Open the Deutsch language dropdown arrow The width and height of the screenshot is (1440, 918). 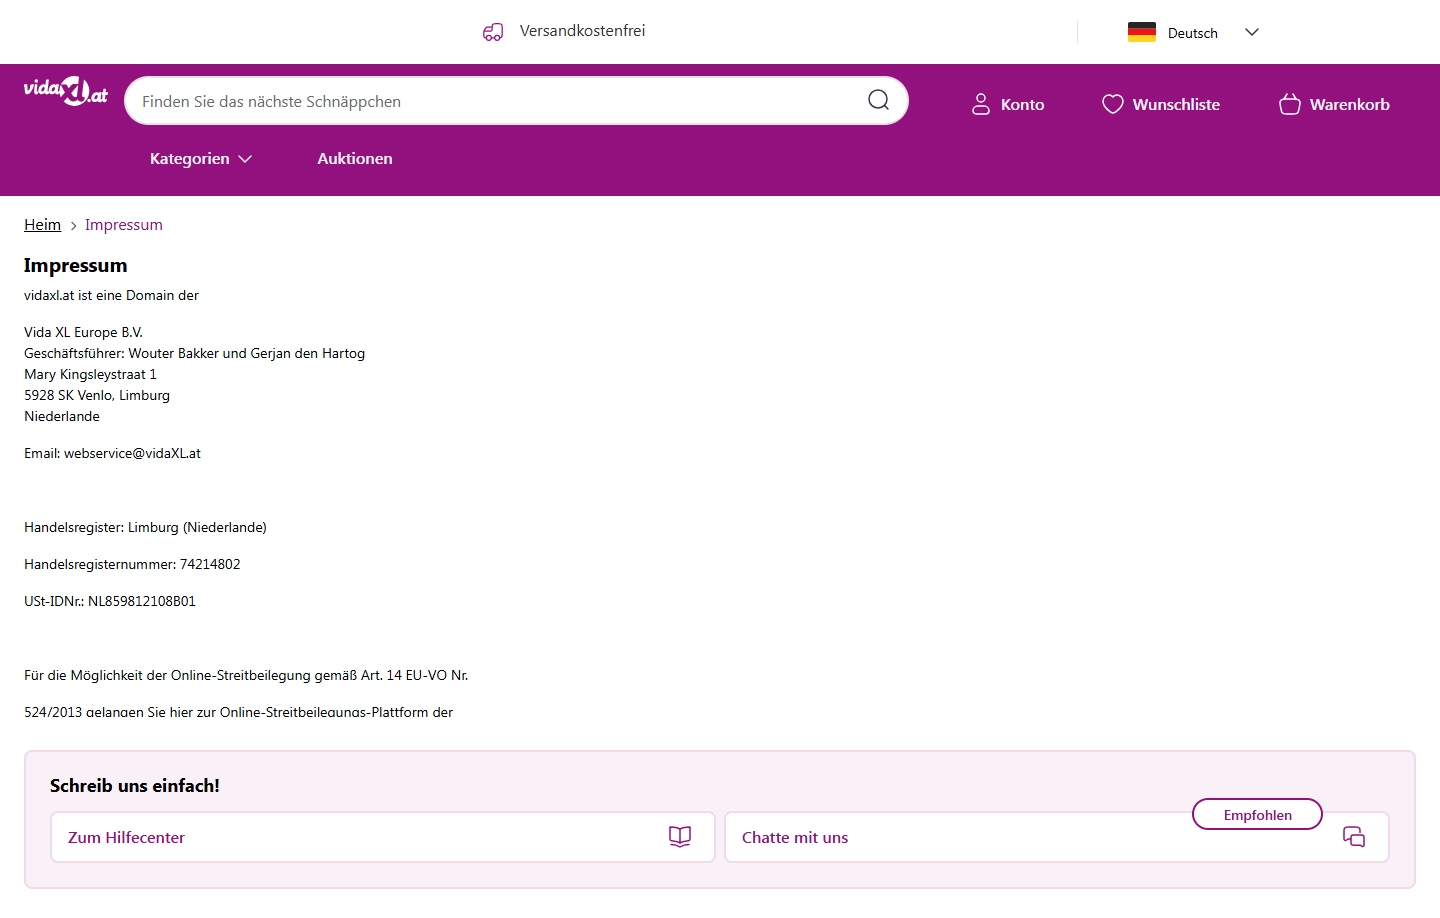tap(1252, 32)
